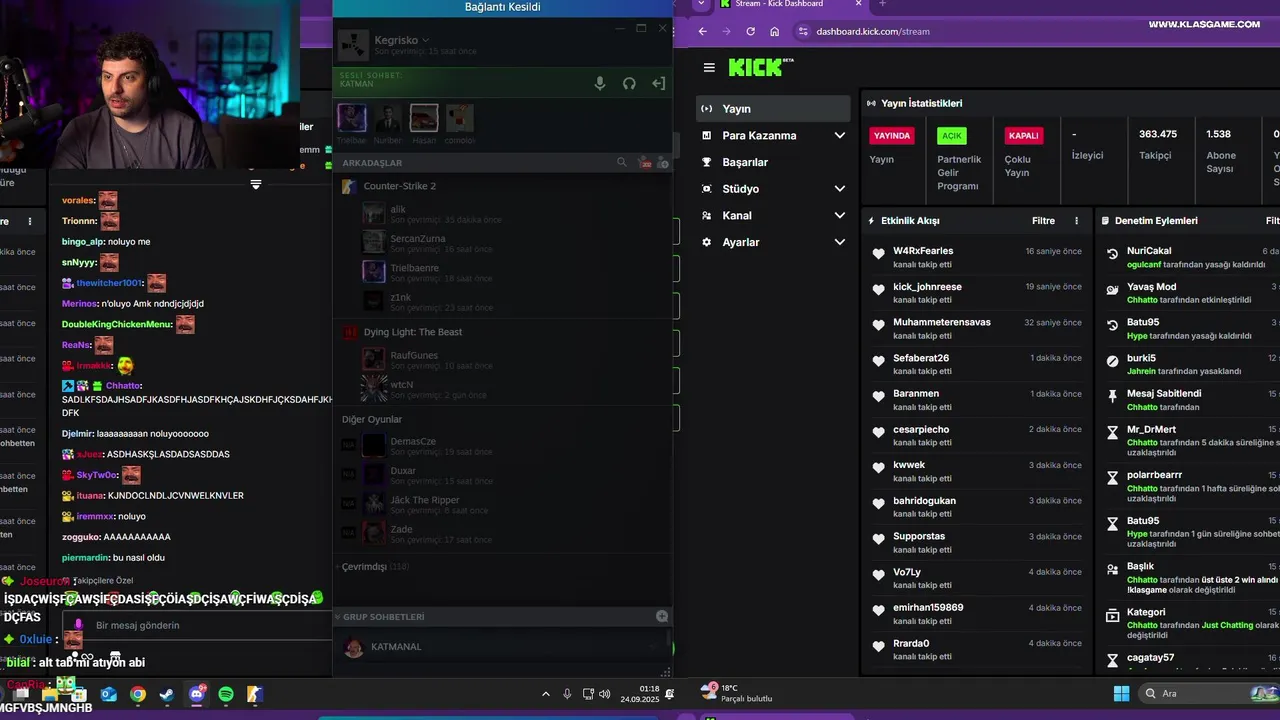Select Hasan avatar in voice chat
This screenshot has height=720, width=1280.
[424, 118]
